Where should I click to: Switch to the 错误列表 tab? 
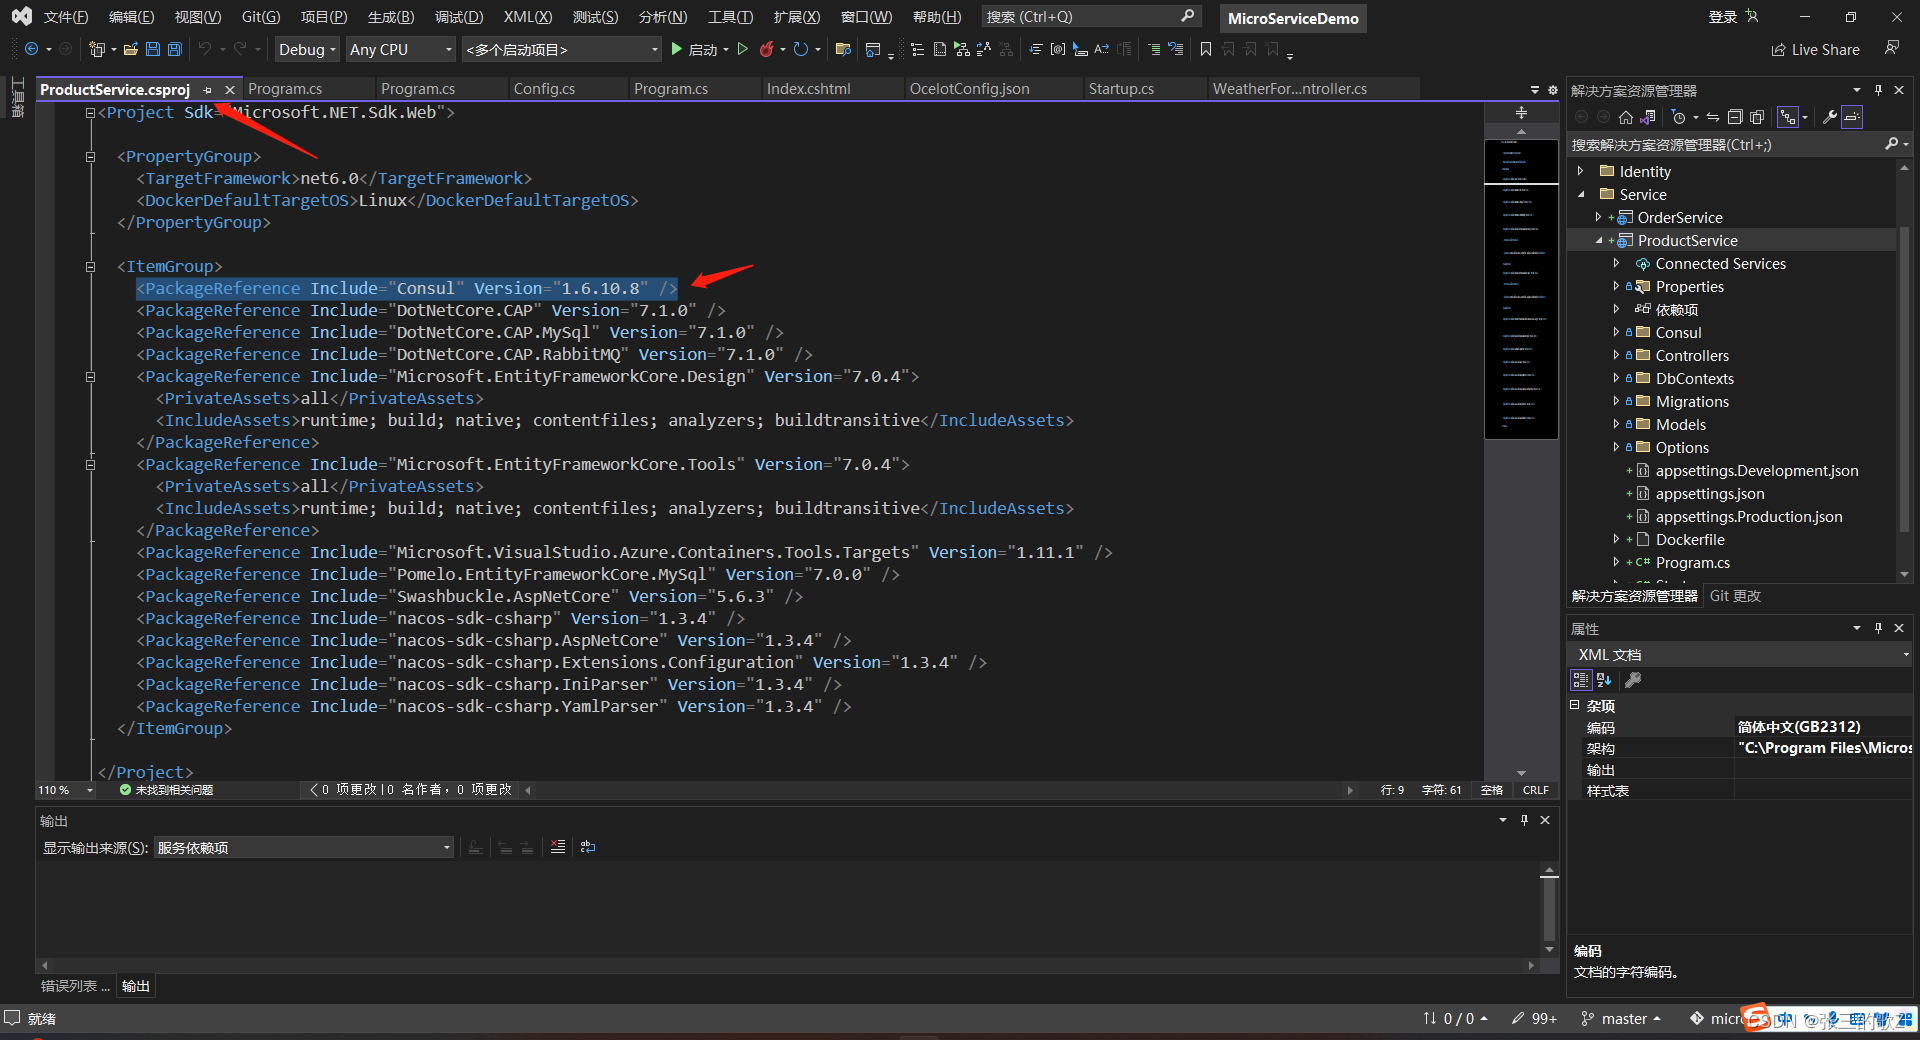75,986
